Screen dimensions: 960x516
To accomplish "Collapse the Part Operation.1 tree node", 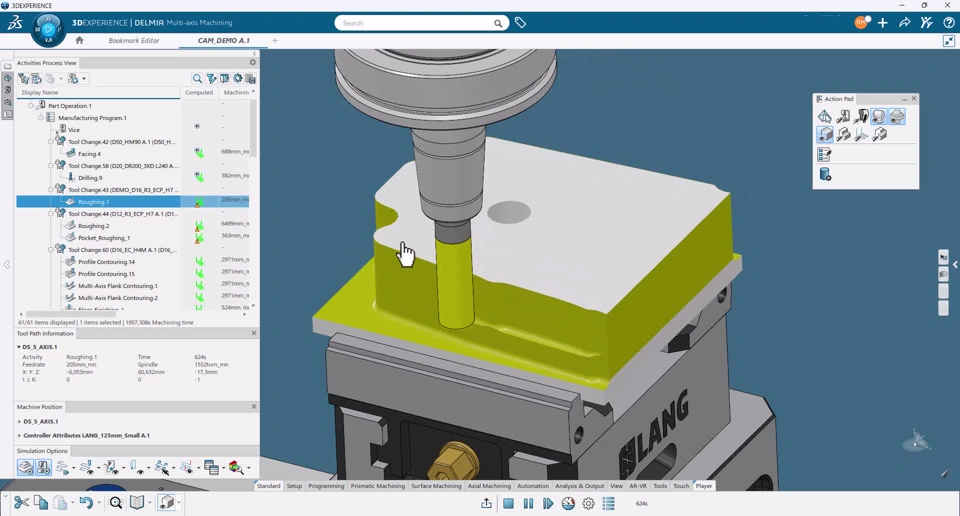I will [x=31, y=106].
